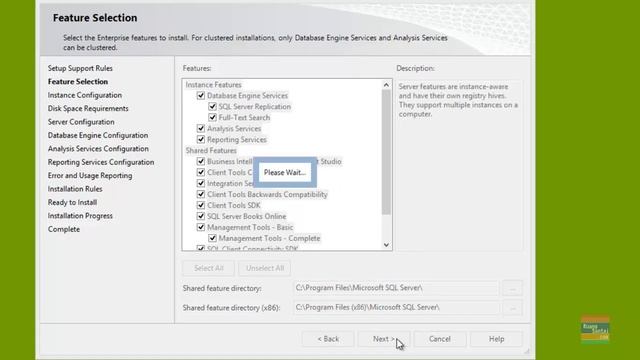Viewport: 640px width, 360px height.
Task: Browse for shared feature directory
Action: pos(513,288)
